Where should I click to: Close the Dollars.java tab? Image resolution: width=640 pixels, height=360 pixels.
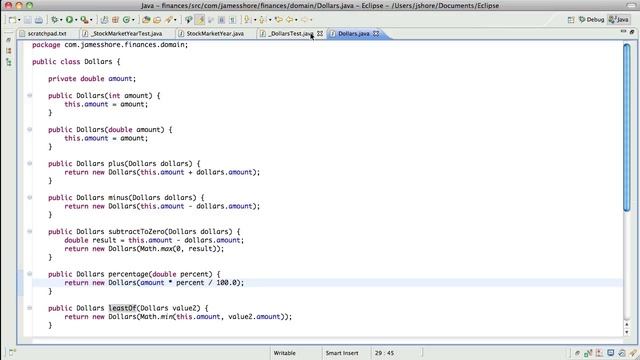pos(376,33)
